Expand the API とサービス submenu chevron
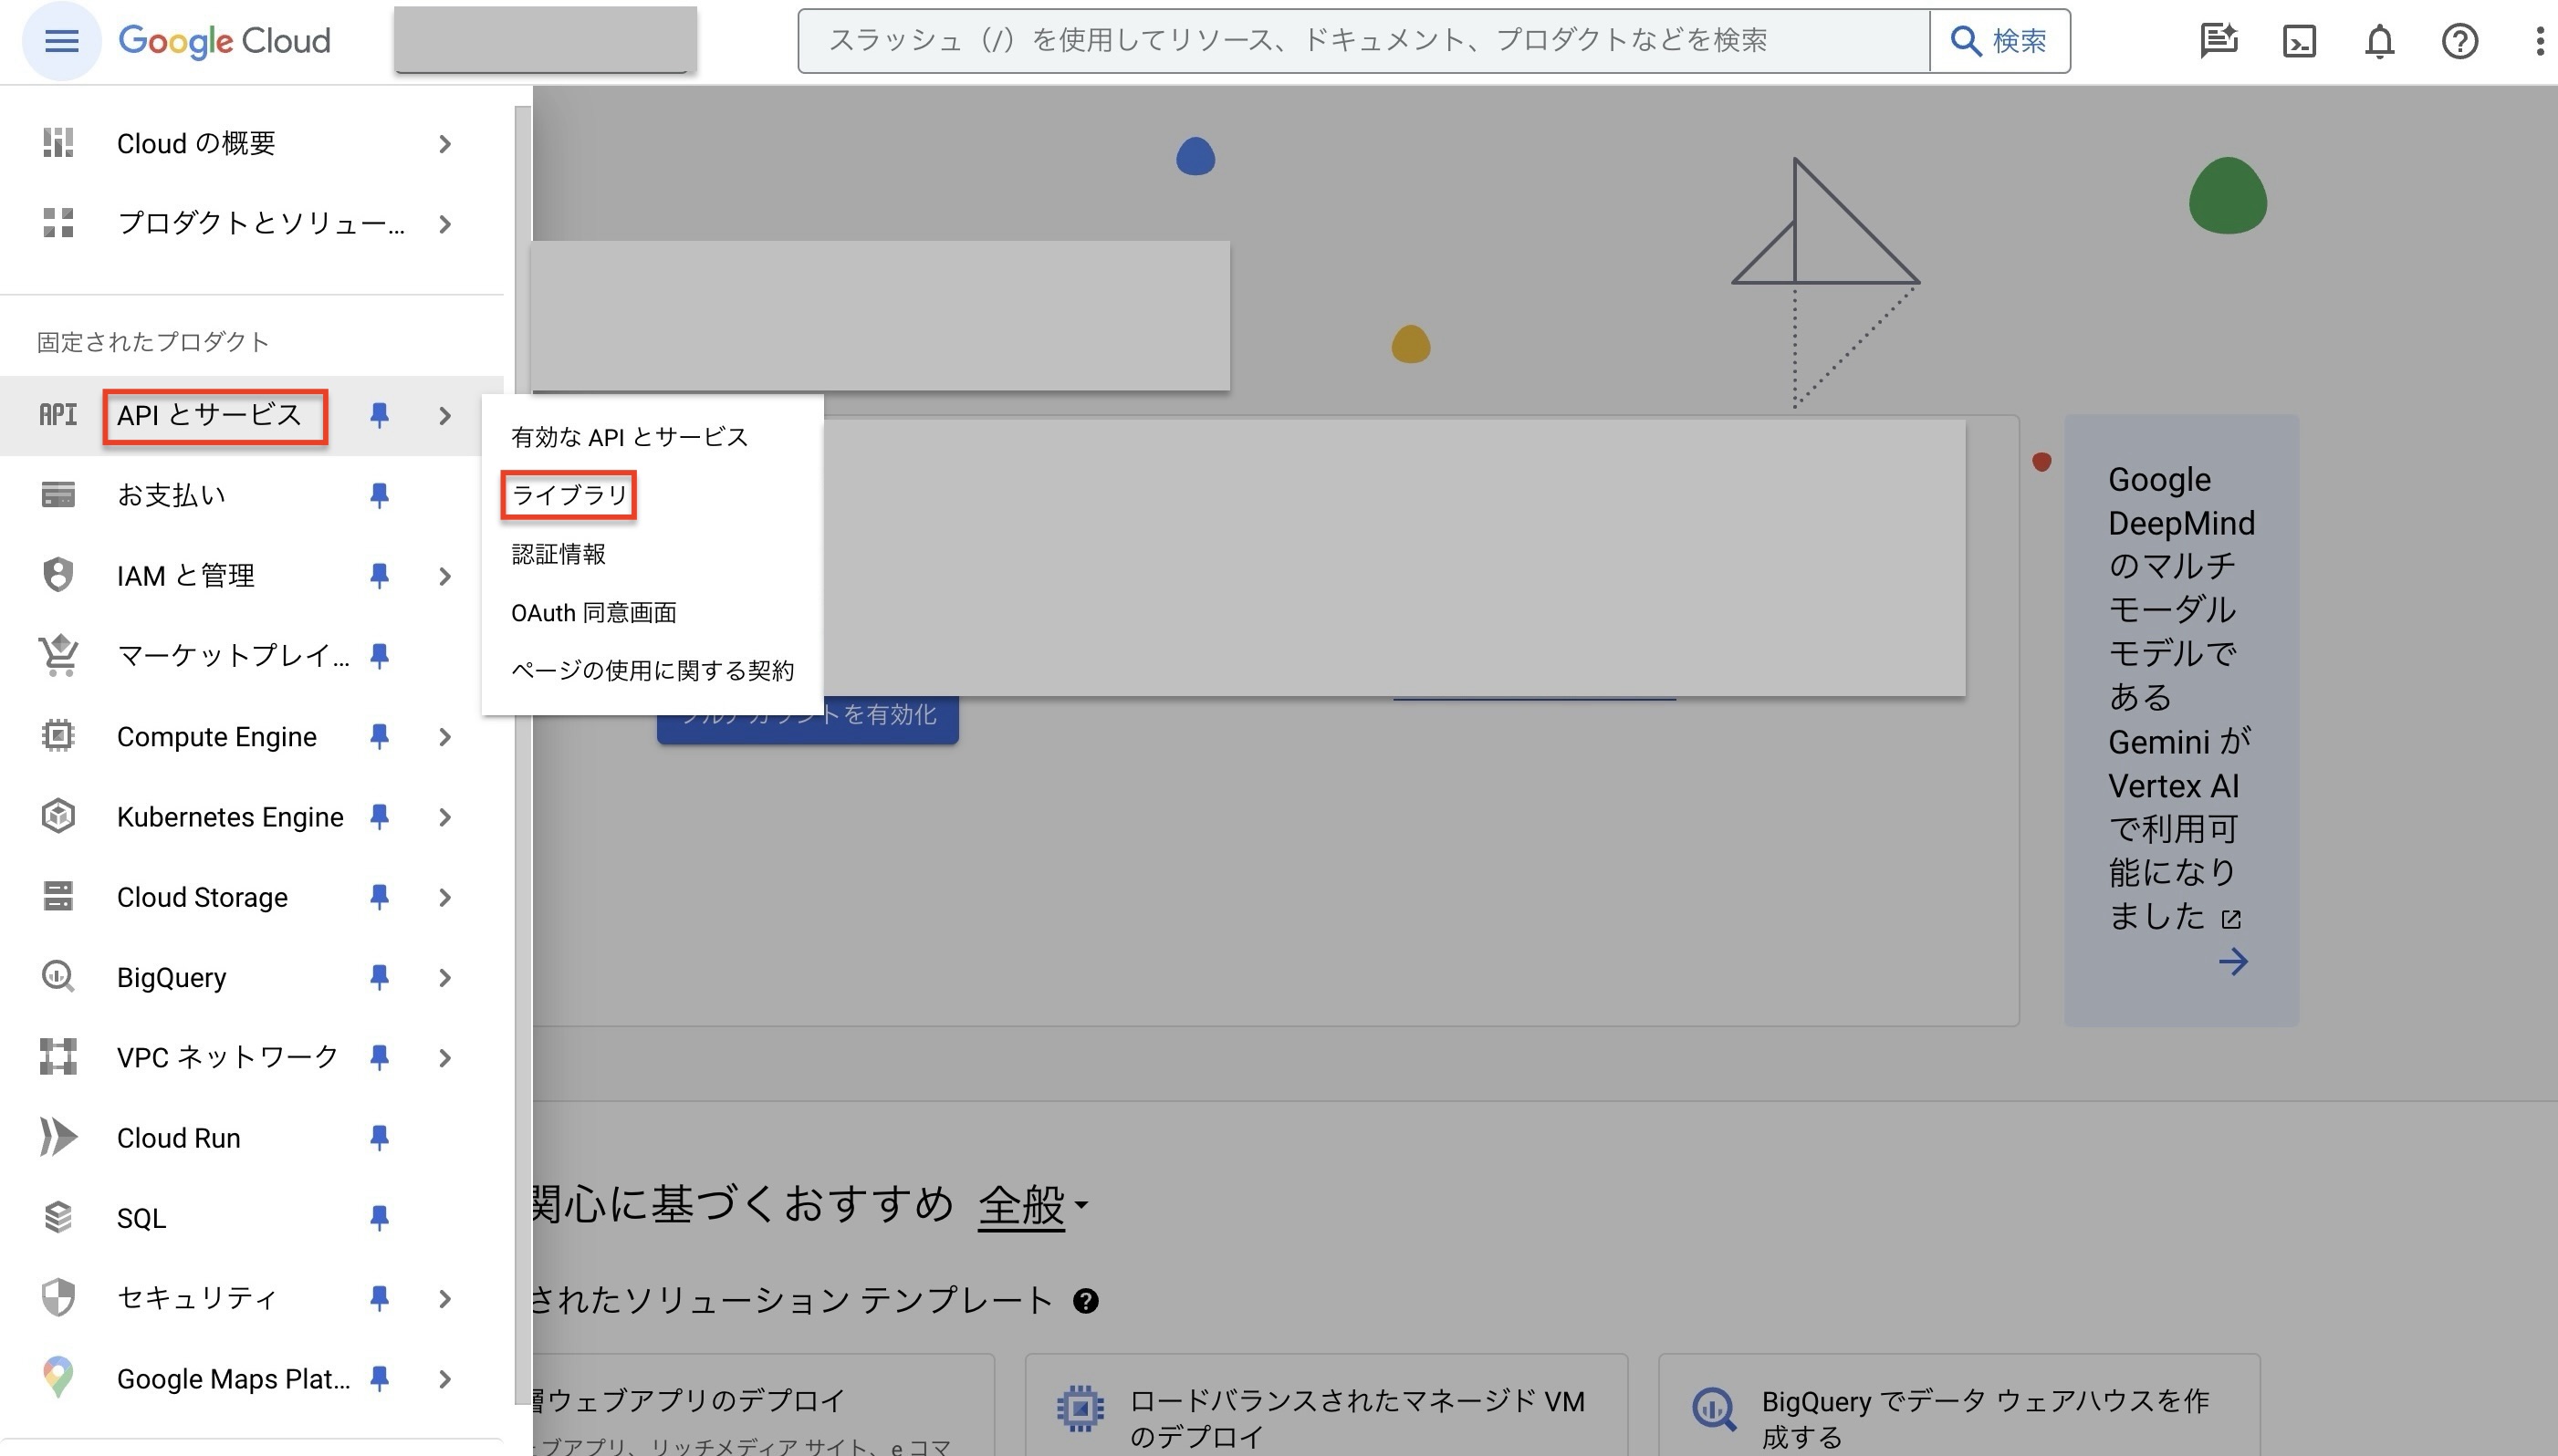The width and height of the screenshot is (2558, 1456). [x=445, y=415]
